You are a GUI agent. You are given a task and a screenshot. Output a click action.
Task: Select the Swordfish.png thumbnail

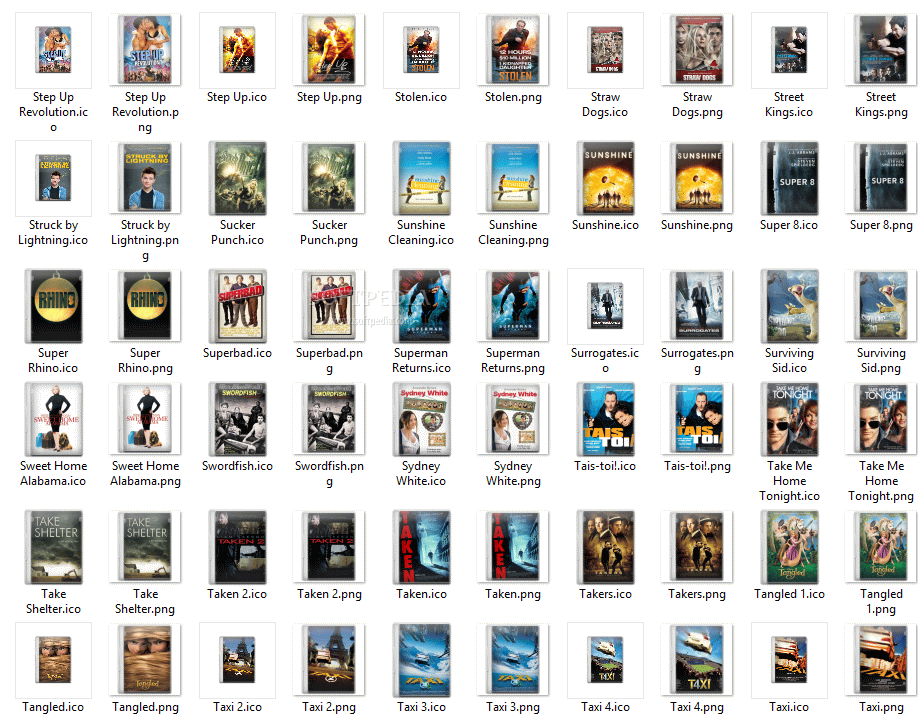click(x=329, y=419)
